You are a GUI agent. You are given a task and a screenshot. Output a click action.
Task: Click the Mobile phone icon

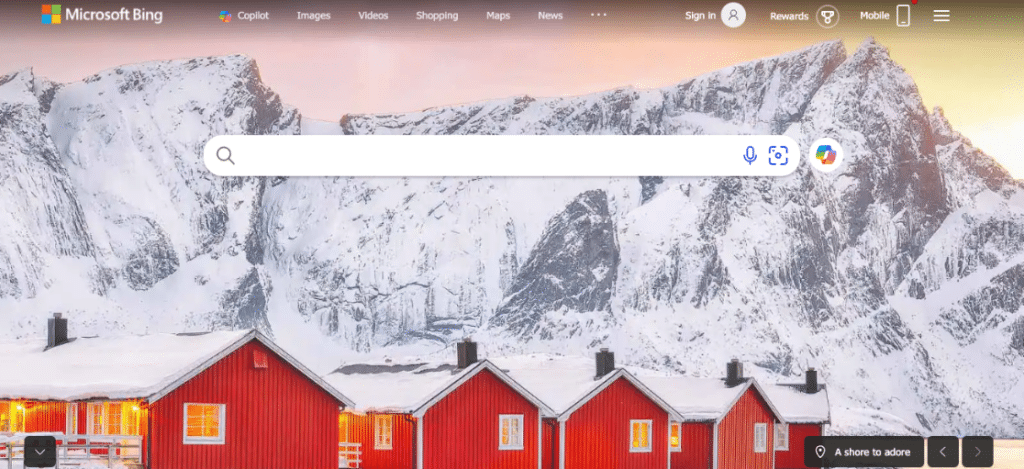coord(903,16)
